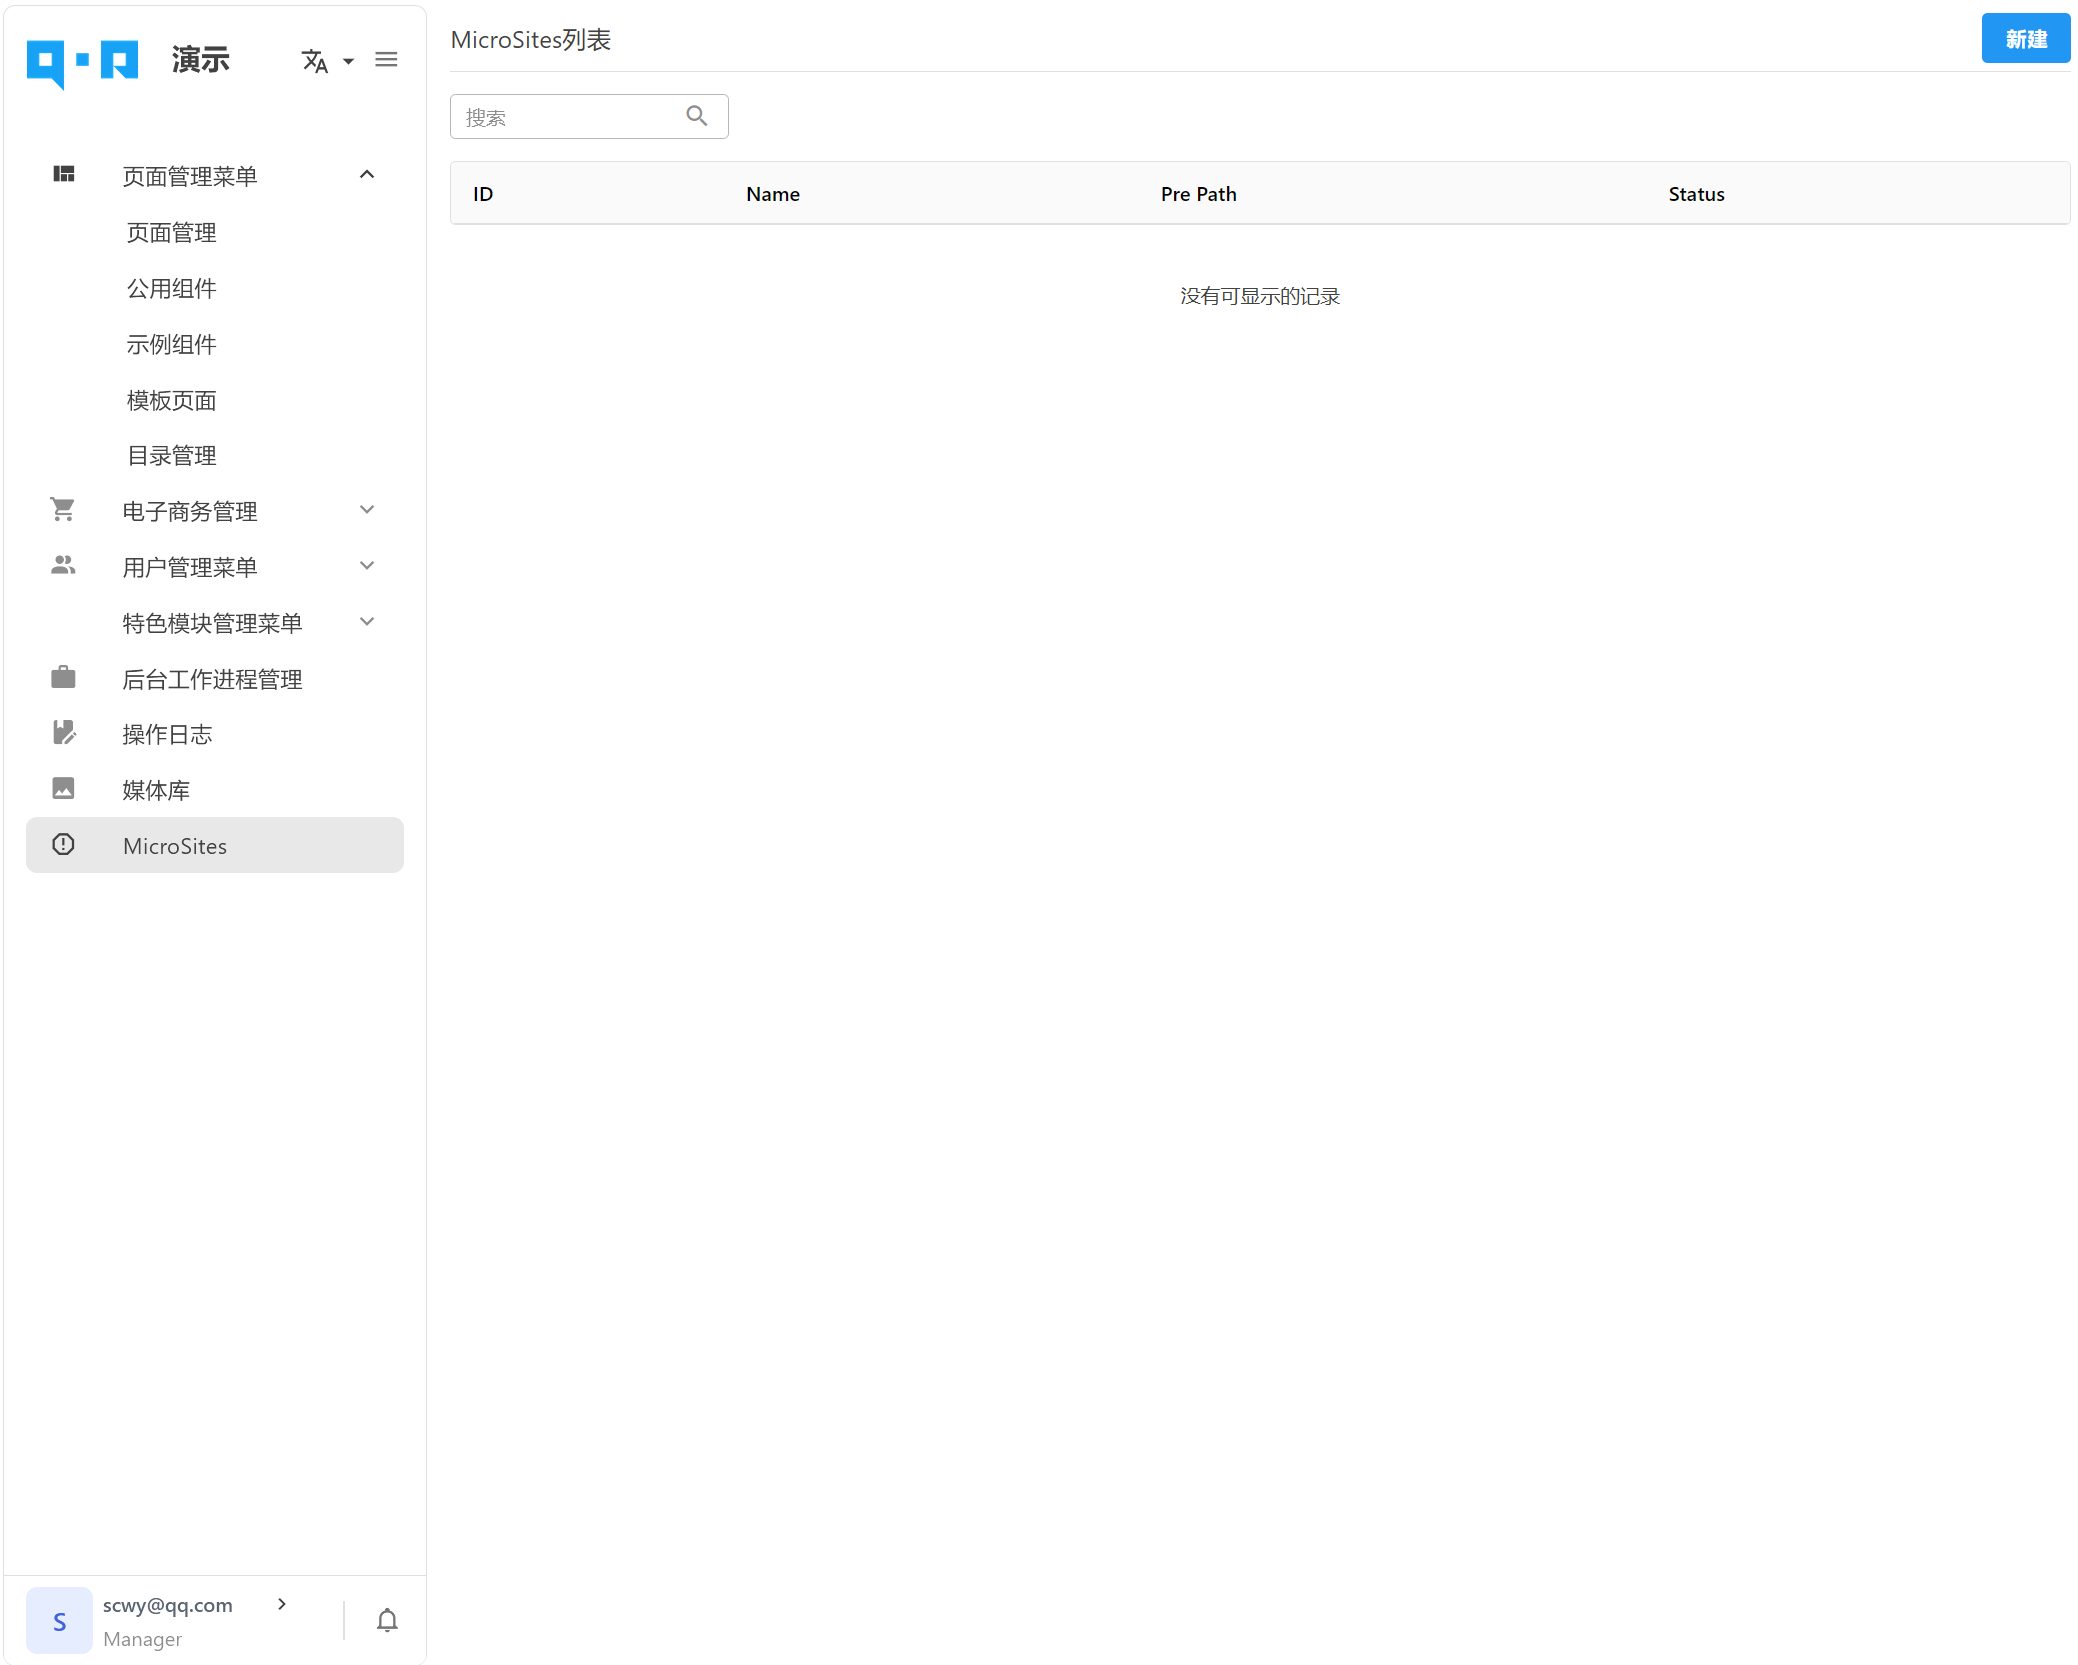Click the media library image icon
The width and height of the screenshot is (2078, 1665).
63,789
